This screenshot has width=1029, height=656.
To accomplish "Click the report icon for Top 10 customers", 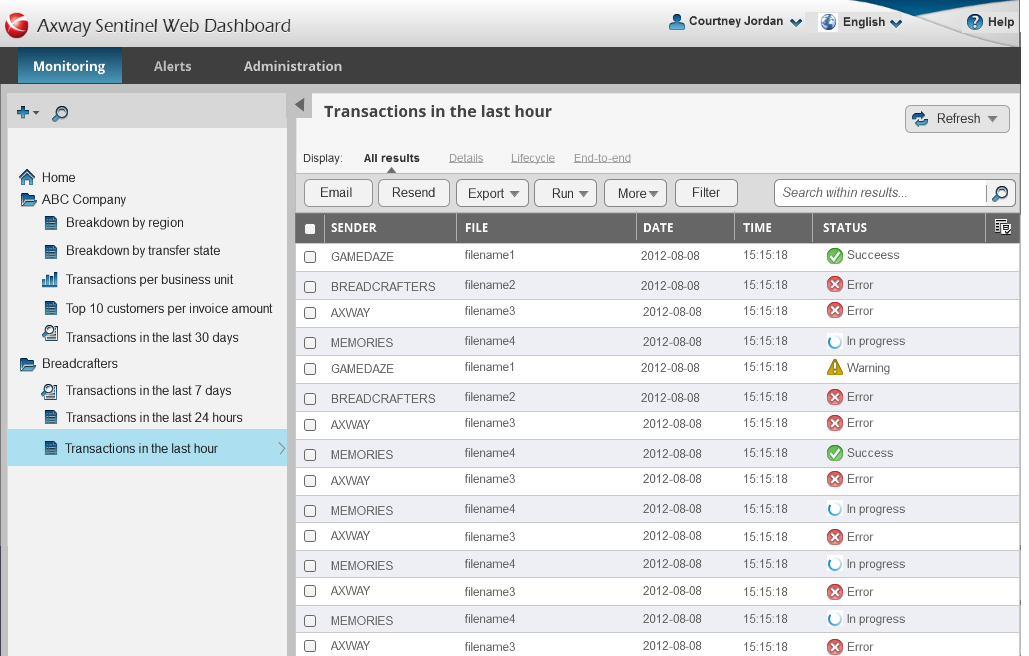I will click(51, 308).
